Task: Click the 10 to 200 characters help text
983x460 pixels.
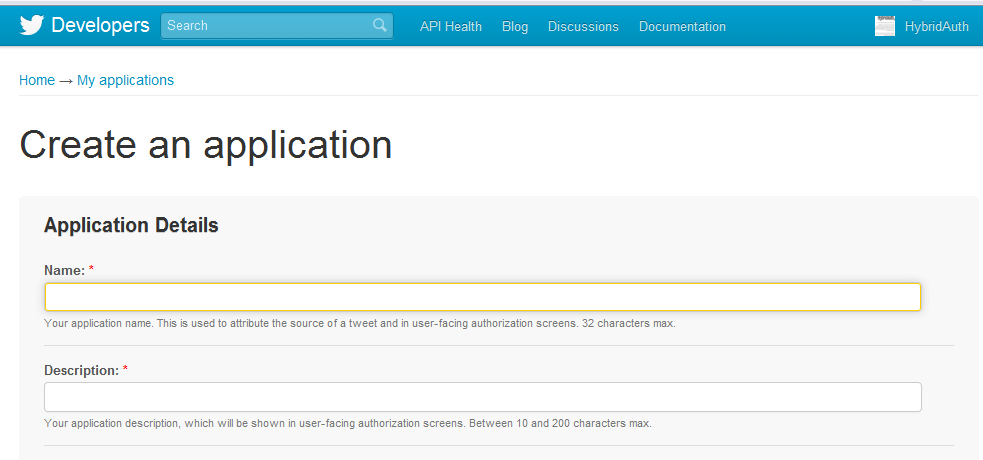Action: coord(347,423)
